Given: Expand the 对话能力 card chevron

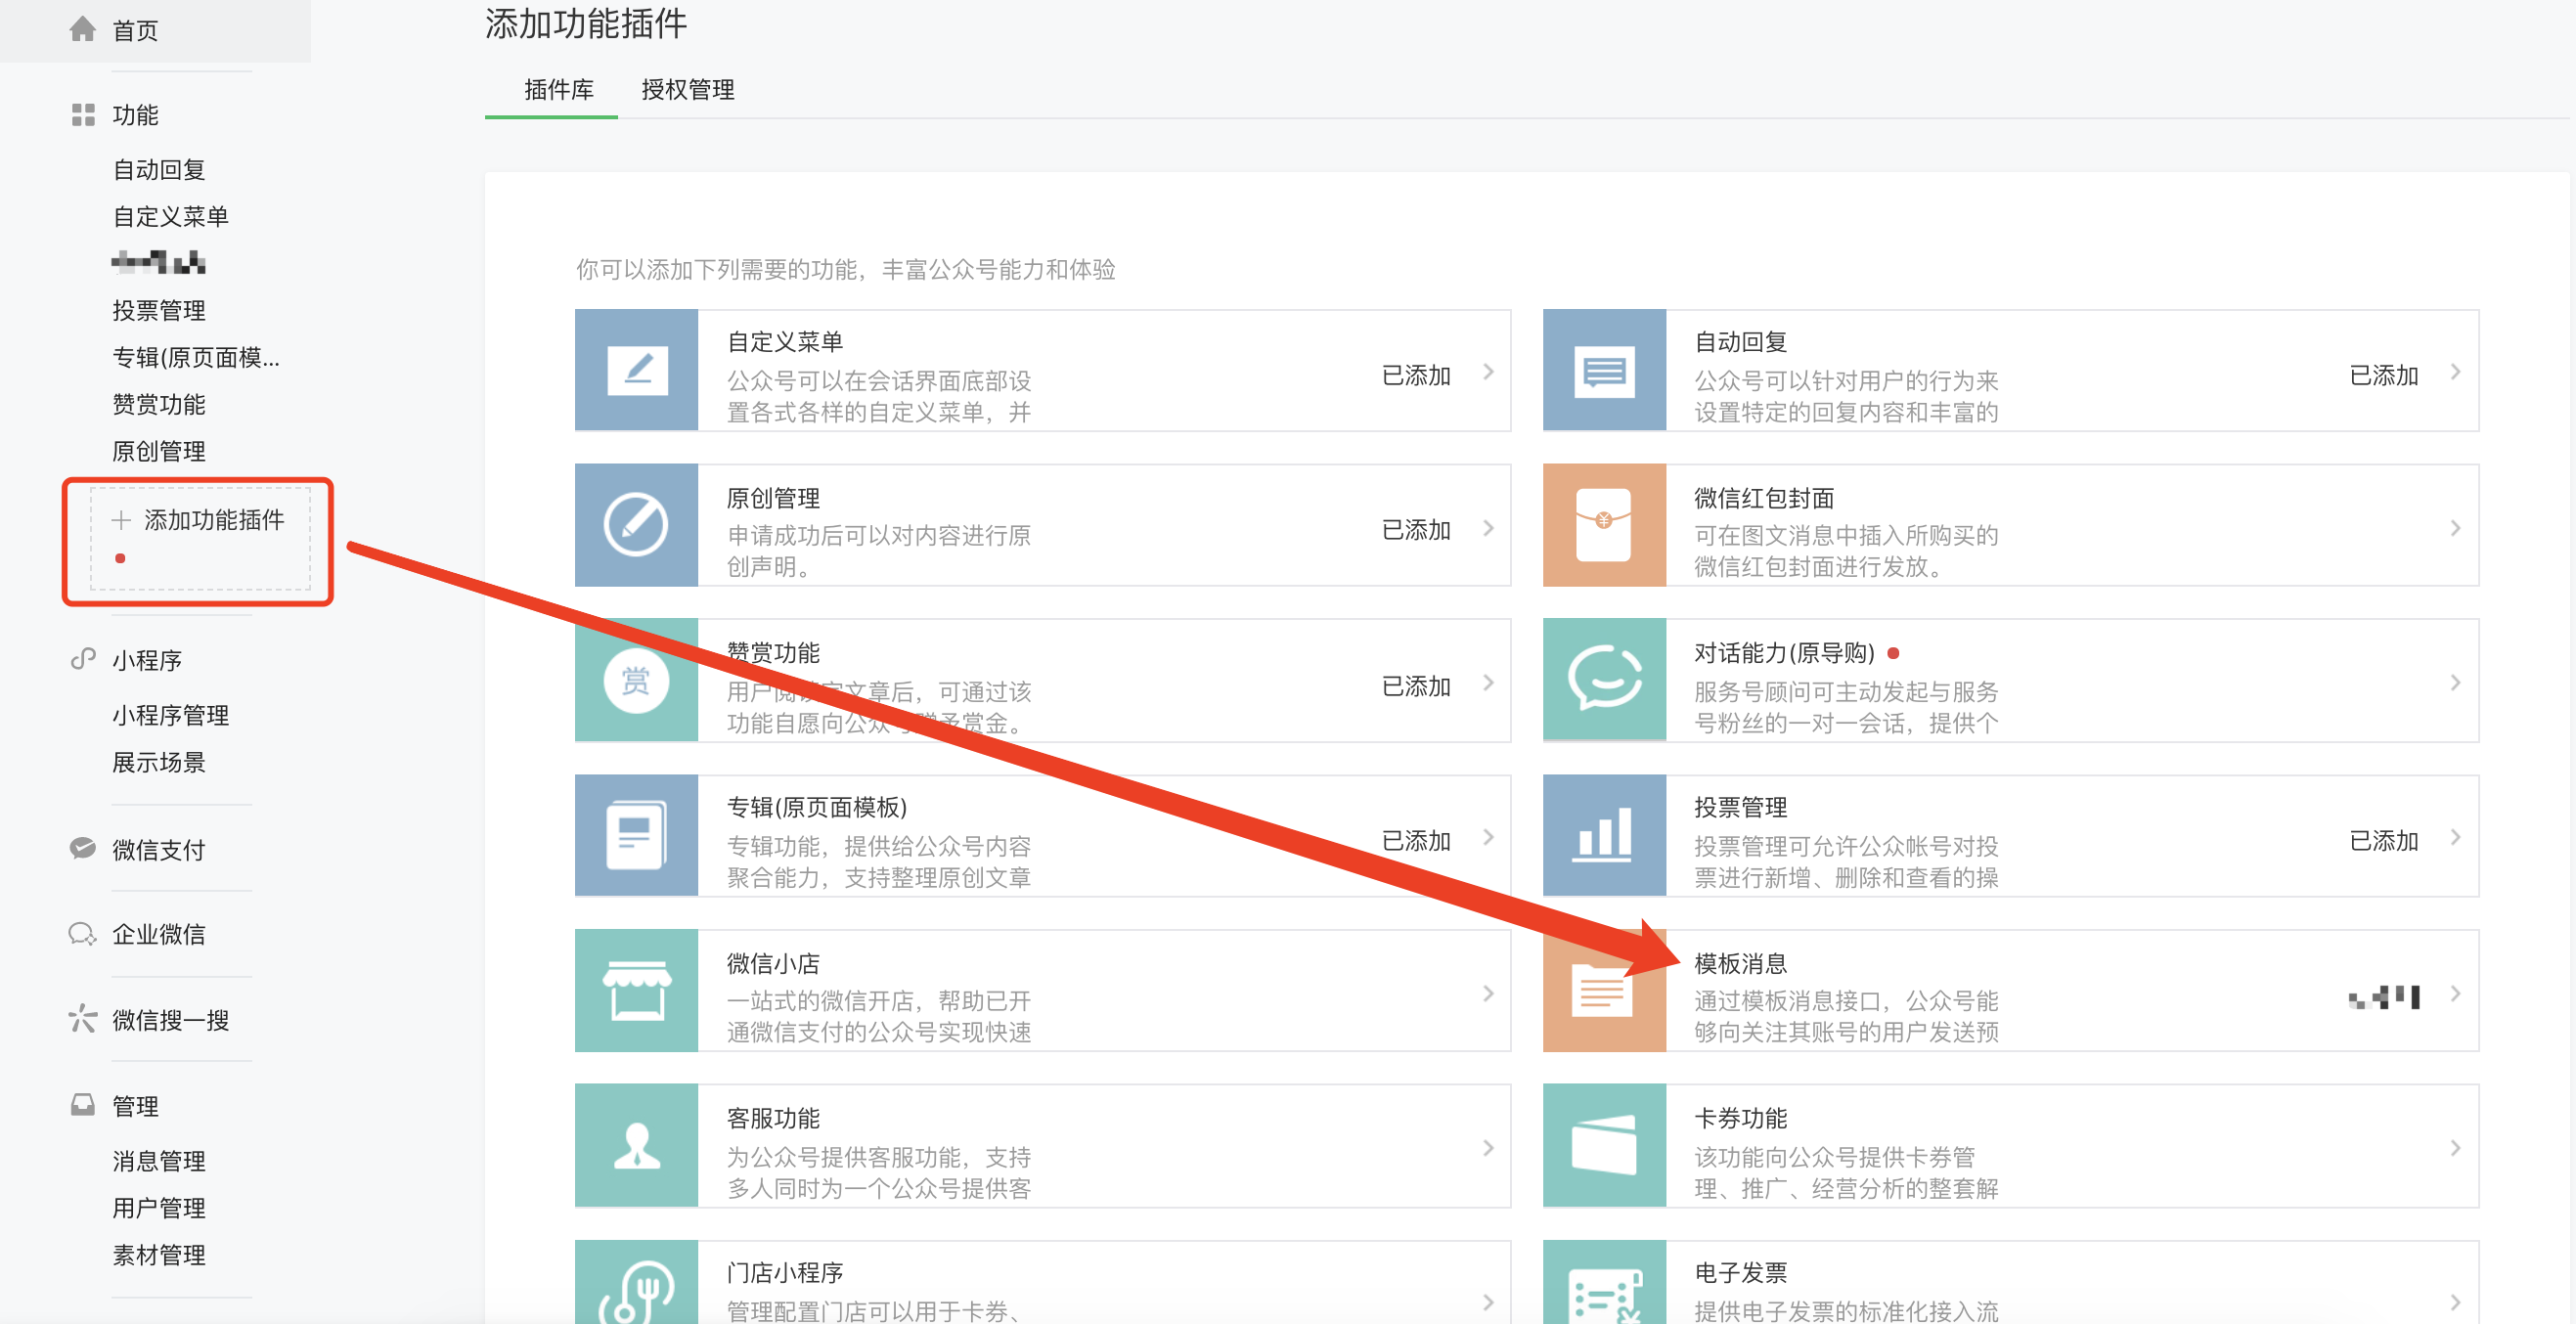Looking at the screenshot, I should [2455, 682].
